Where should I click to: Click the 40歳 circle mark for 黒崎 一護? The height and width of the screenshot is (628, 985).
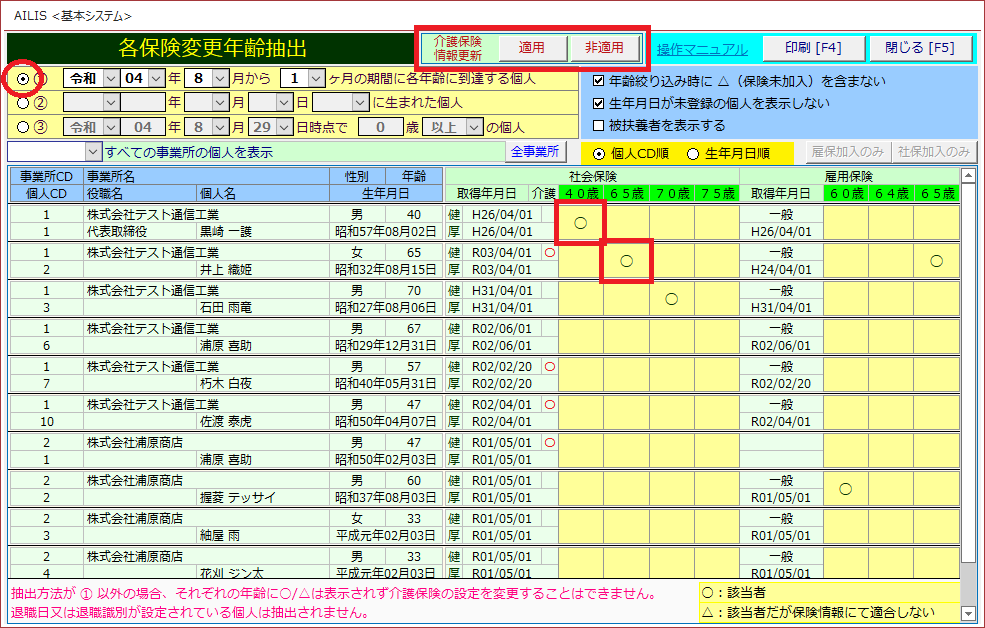tap(580, 223)
